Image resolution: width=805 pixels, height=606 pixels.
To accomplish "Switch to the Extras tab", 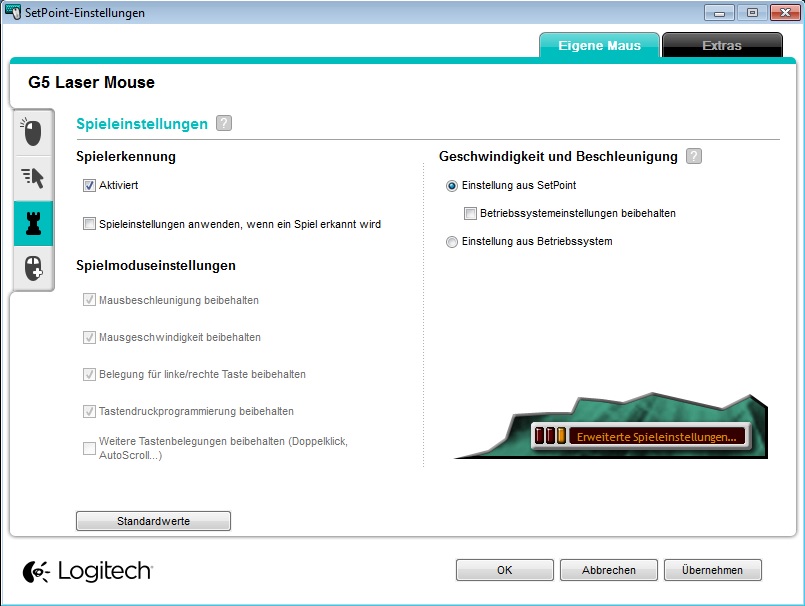I will 722,45.
